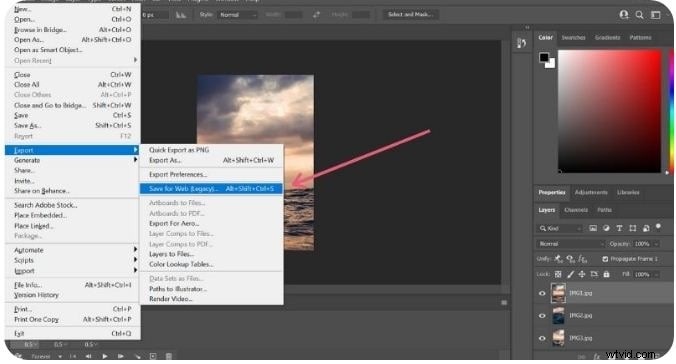
Task: Jump to the first frame in the timeline
Action: coord(73,356)
